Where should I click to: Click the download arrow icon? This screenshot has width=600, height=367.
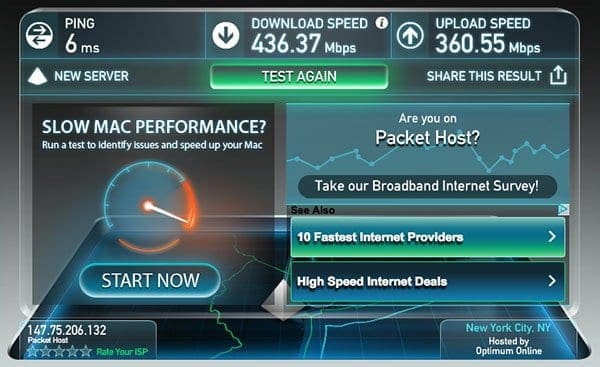tap(226, 35)
